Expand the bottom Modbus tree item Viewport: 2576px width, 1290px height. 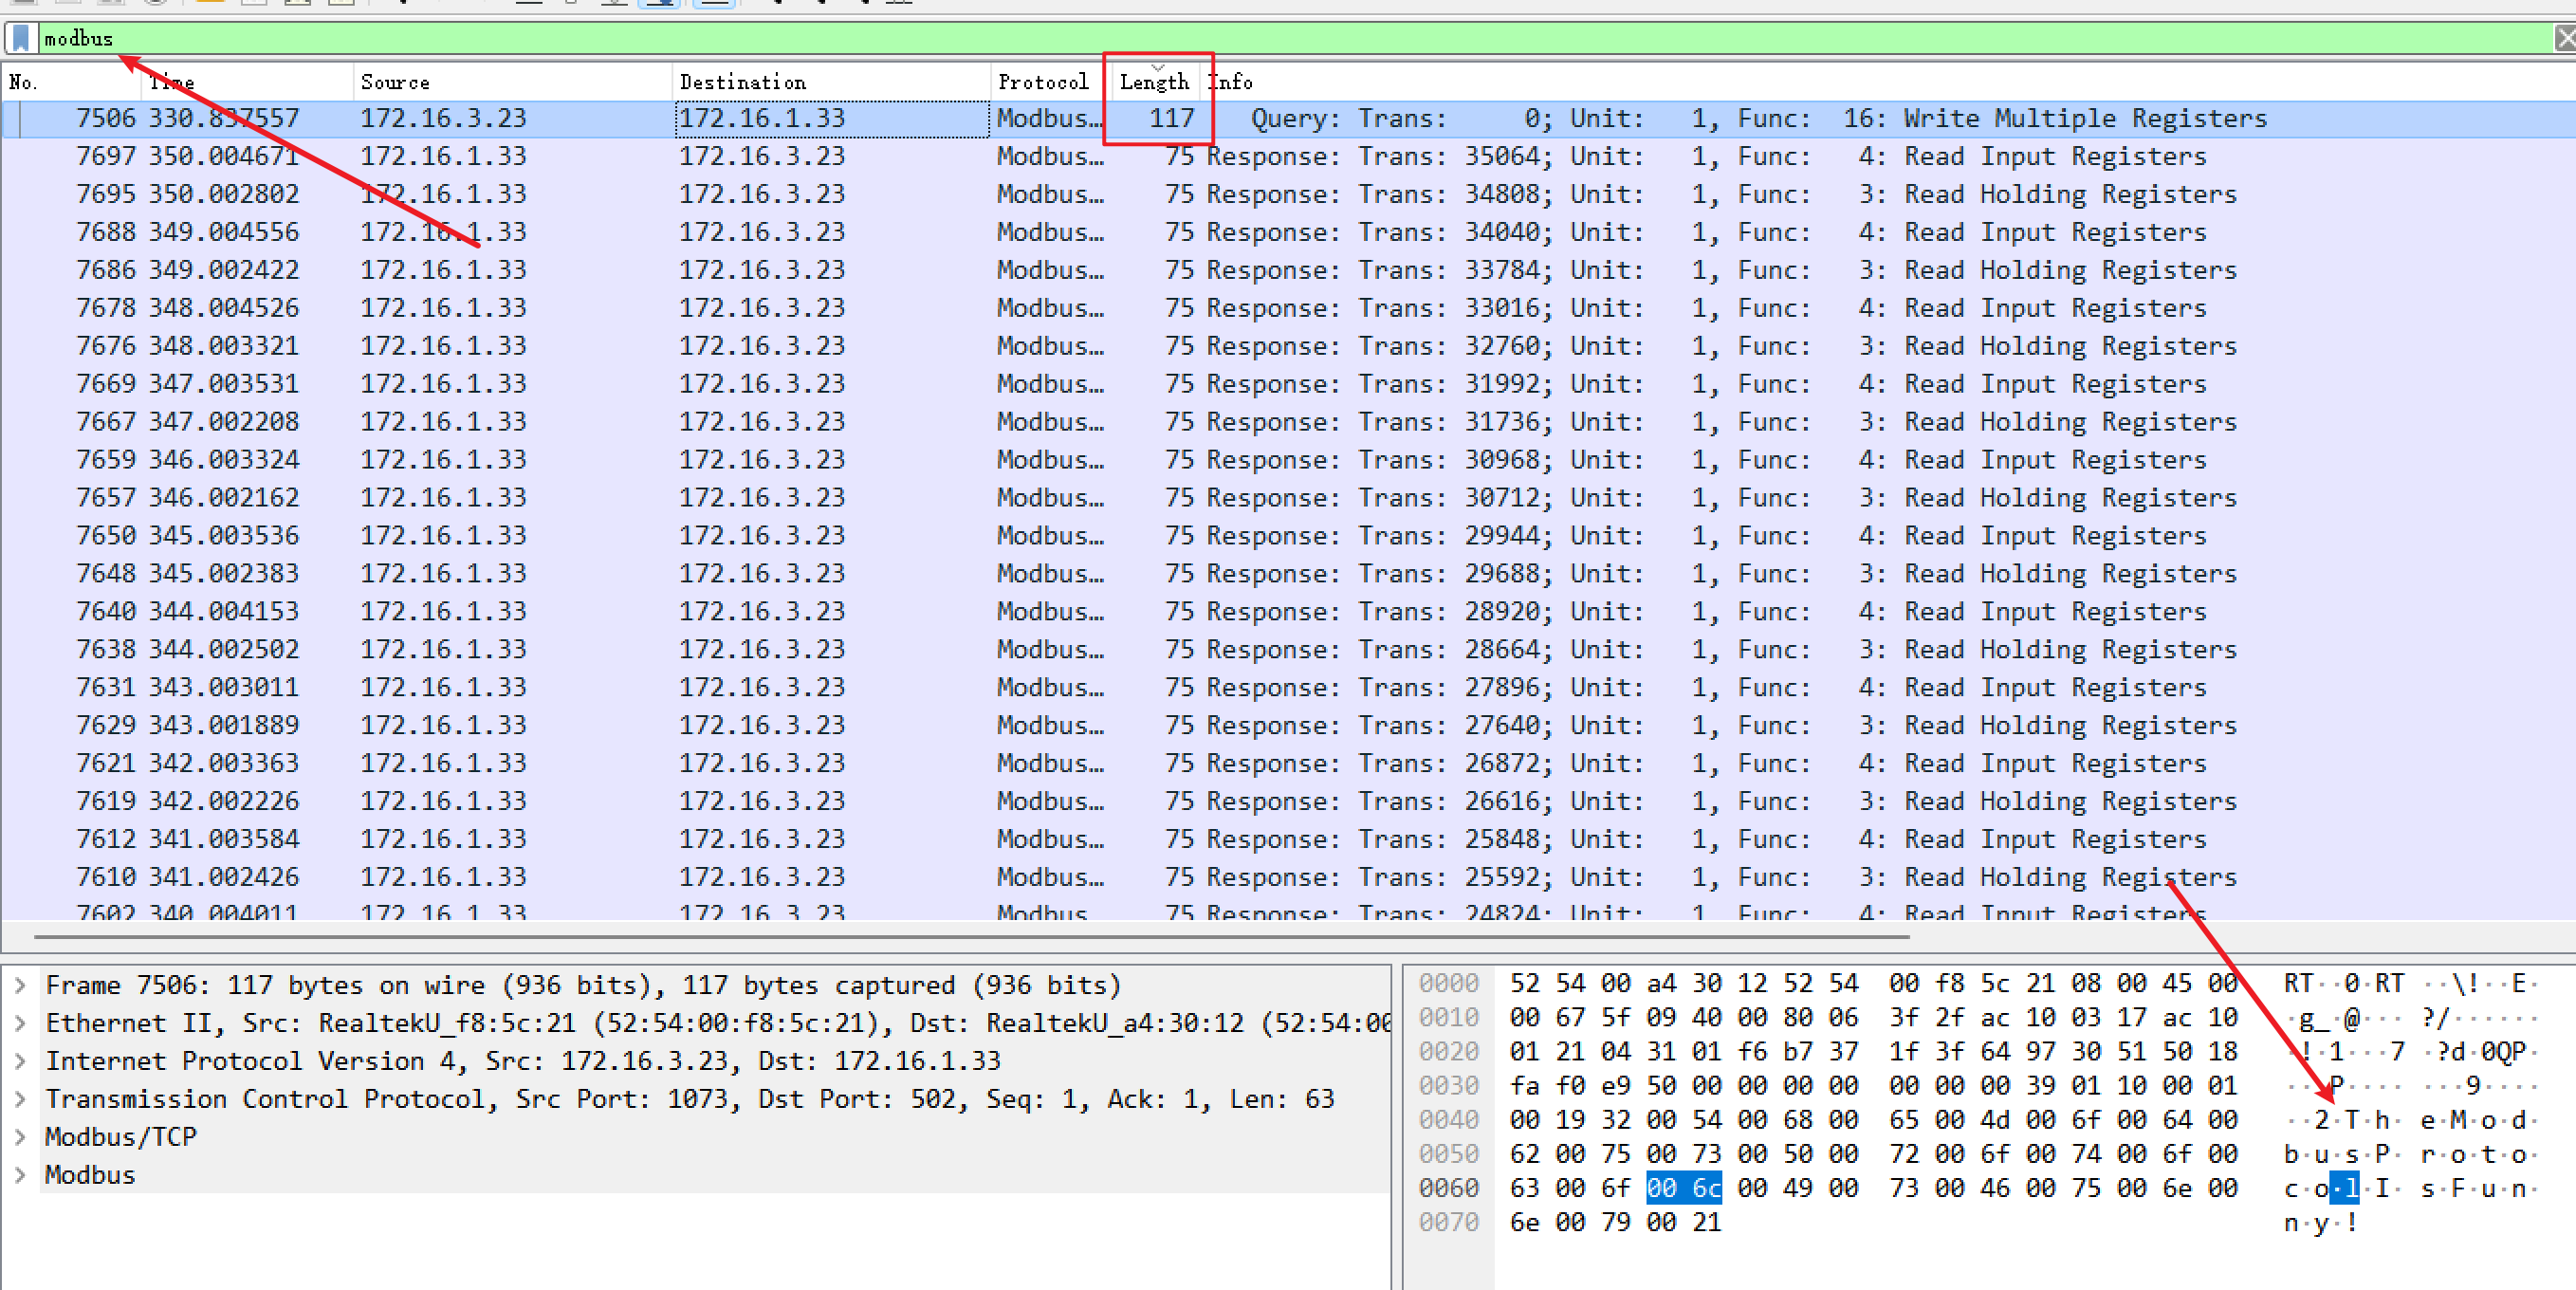click(x=20, y=1175)
